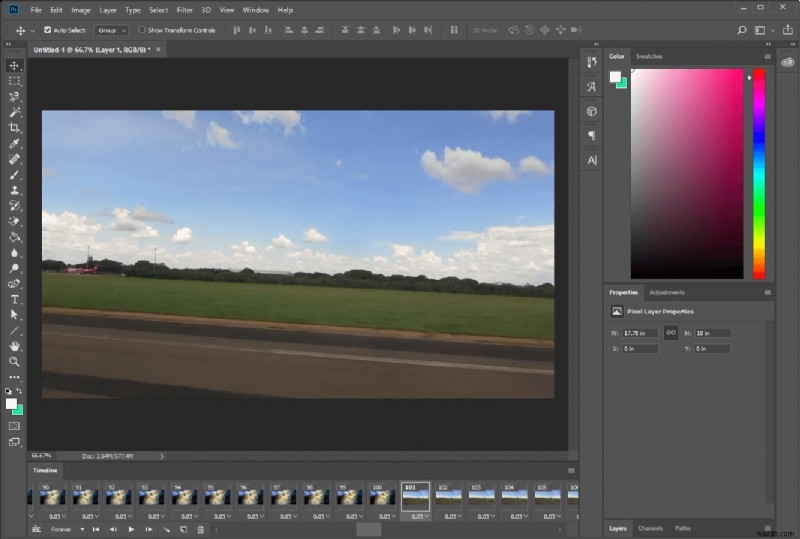
Task: Select the Clone Stamp tool
Action: tap(14, 190)
